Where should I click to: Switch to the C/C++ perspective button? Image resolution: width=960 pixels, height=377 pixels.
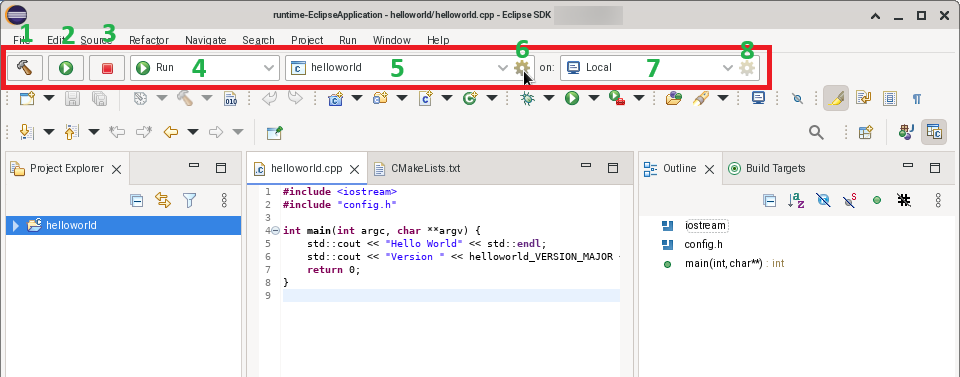pyautogui.click(x=934, y=132)
